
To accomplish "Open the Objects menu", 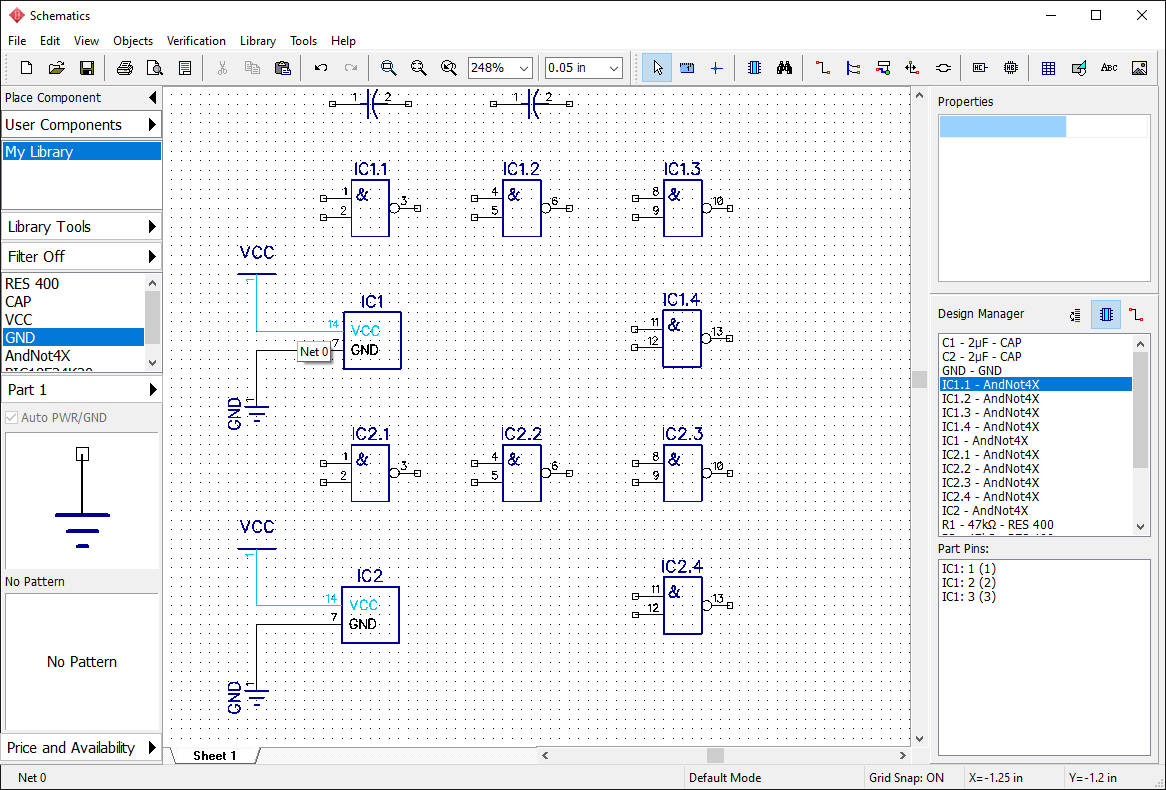I will [x=132, y=41].
